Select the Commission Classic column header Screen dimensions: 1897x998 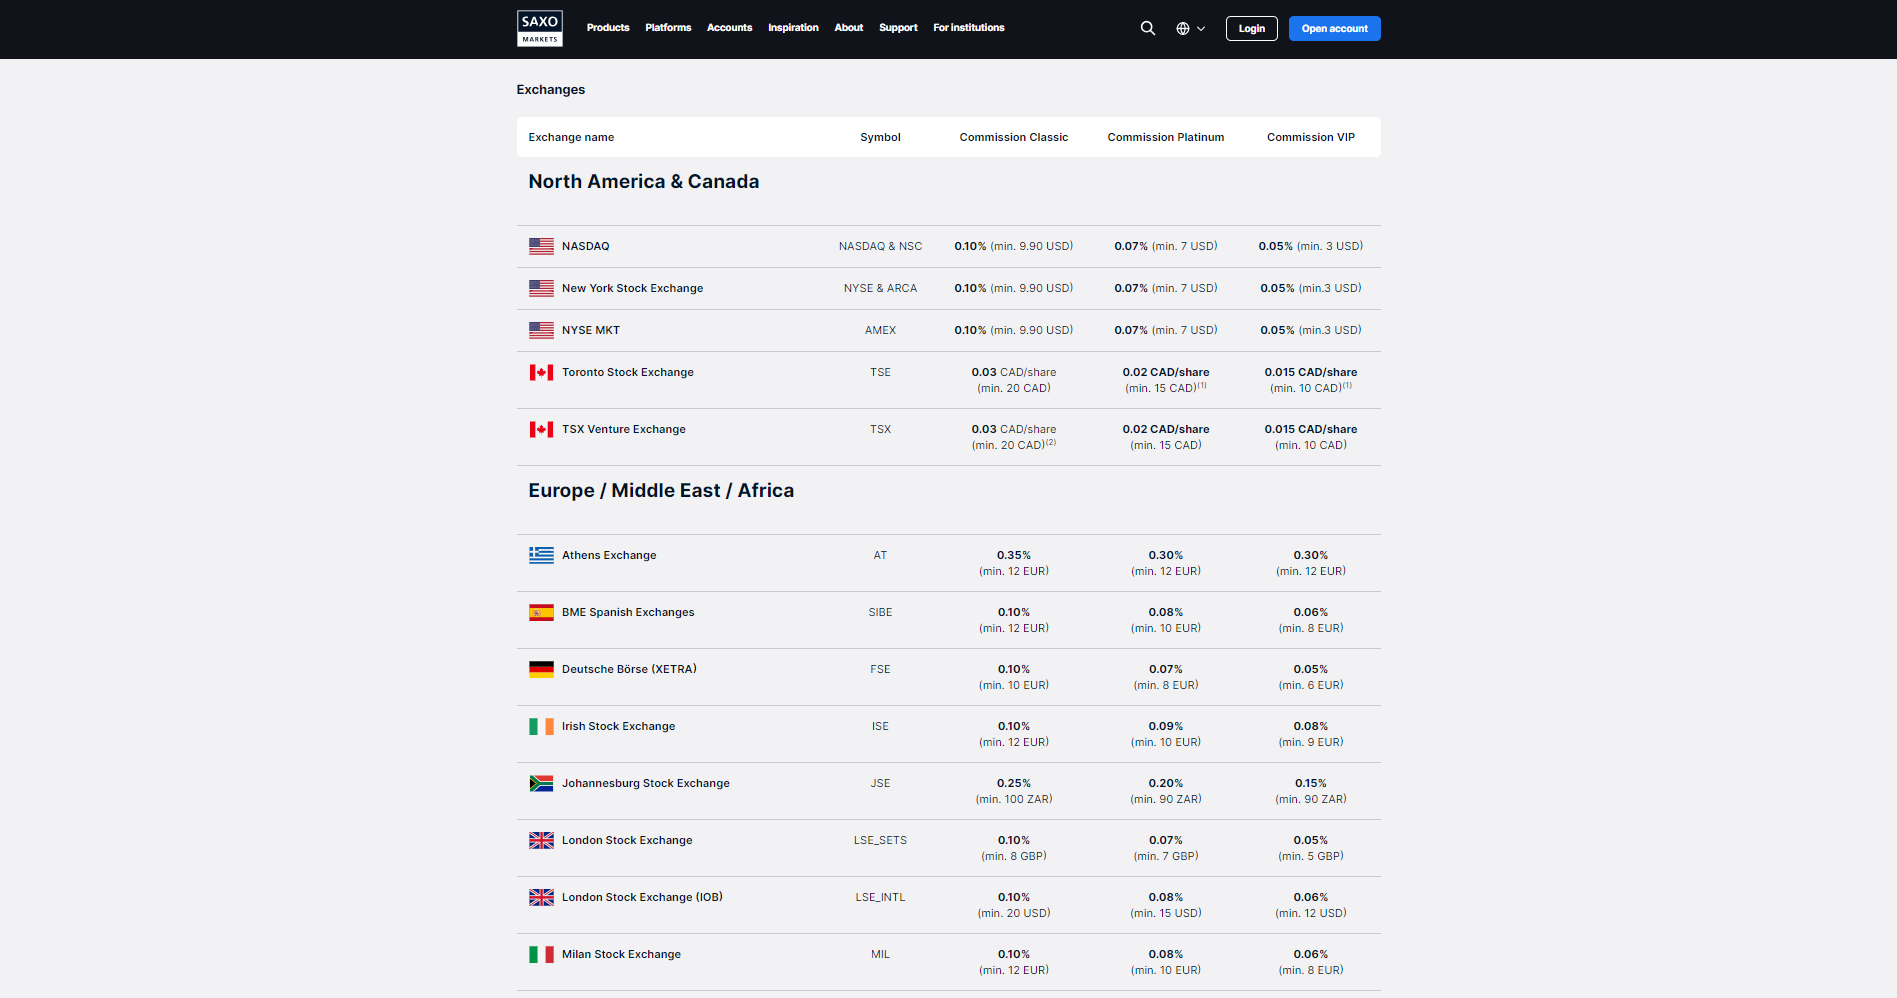1014,137
